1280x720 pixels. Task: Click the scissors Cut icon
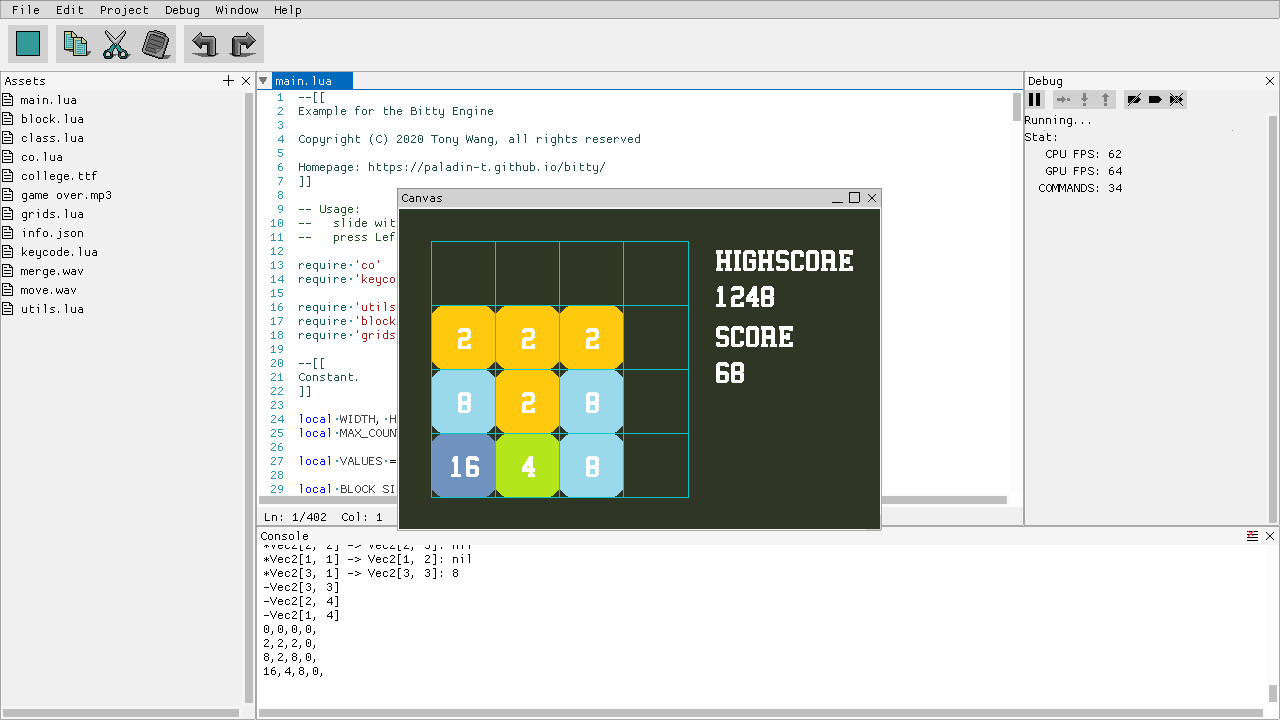coord(116,44)
